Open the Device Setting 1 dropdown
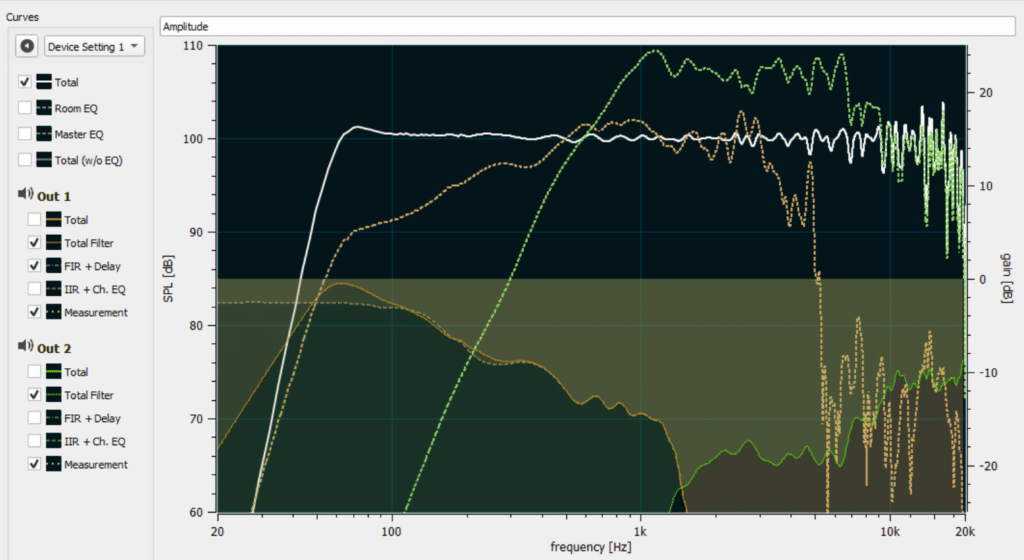Screen dimensions: 1024x560 95,46
